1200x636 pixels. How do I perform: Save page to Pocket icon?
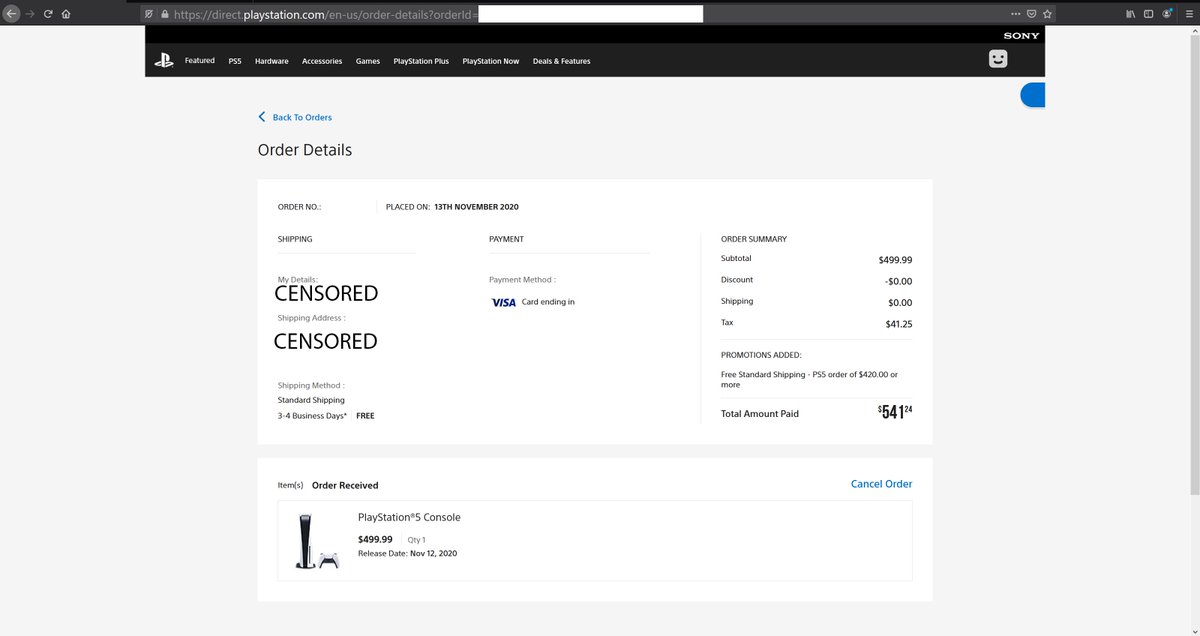pos(1032,14)
